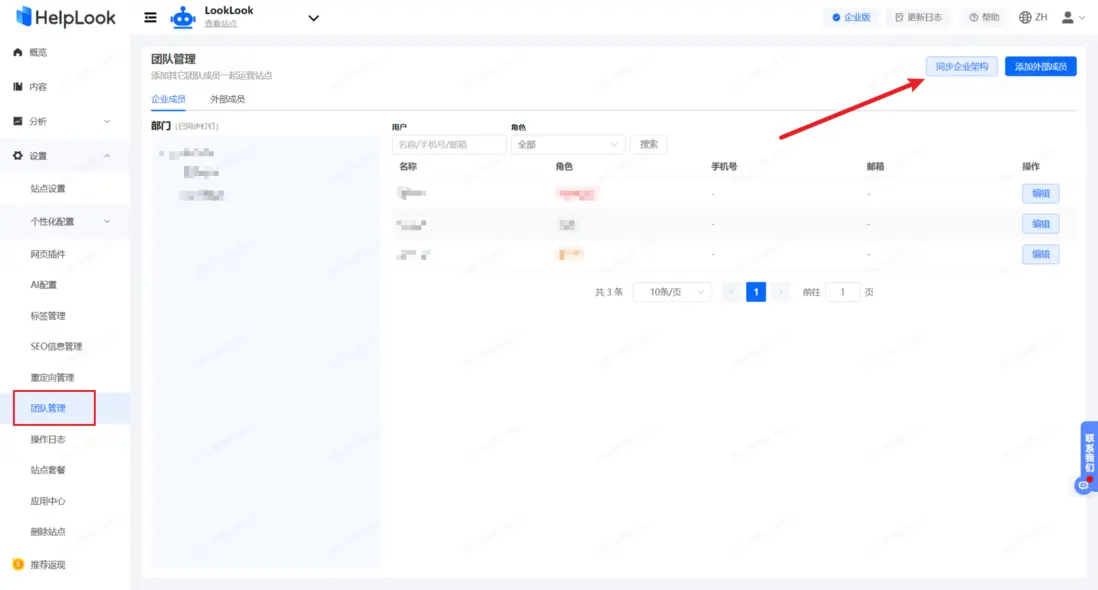The width and height of the screenshot is (1098, 590).
Task: Focus the 名称/手机号/邮箱 search field
Action: click(448, 144)
